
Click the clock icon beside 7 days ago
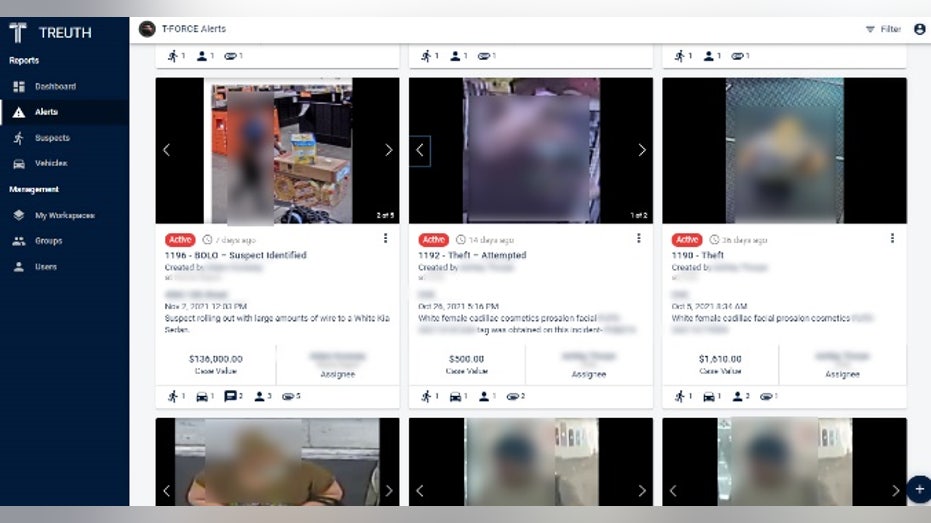click(x=207, y=240)
